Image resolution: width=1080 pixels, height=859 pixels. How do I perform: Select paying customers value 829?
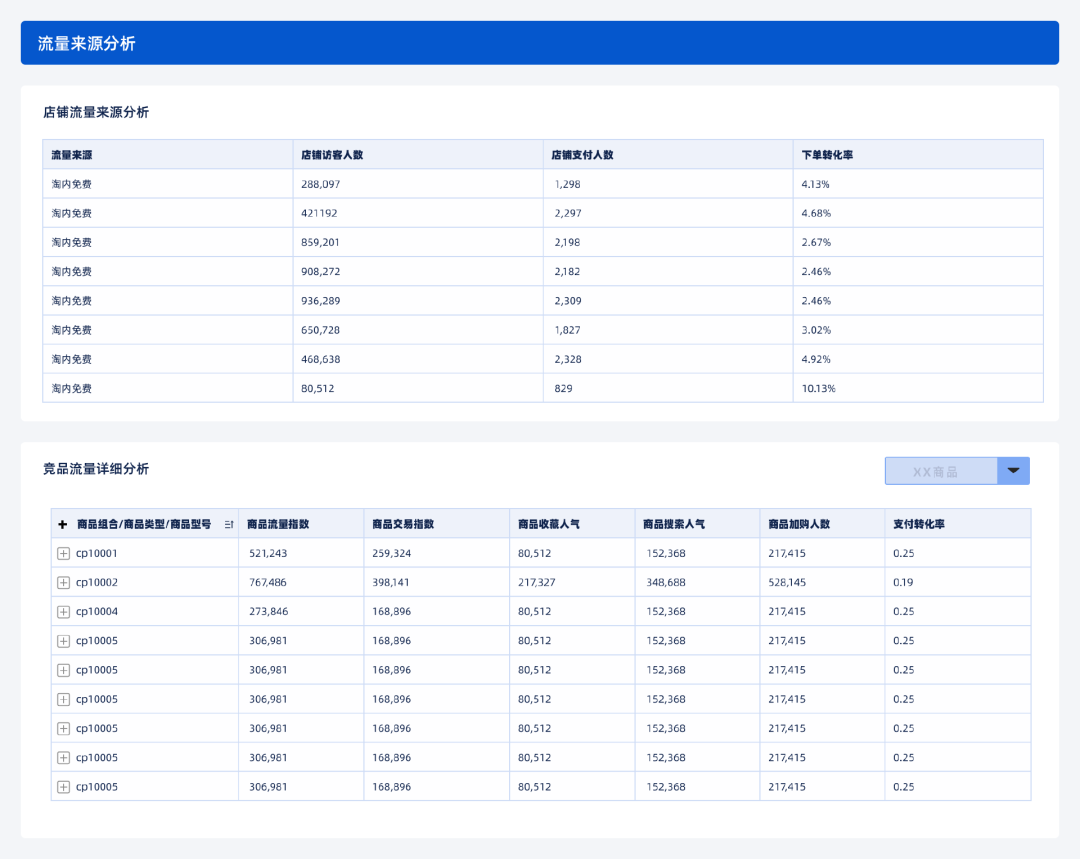[563, 389]
